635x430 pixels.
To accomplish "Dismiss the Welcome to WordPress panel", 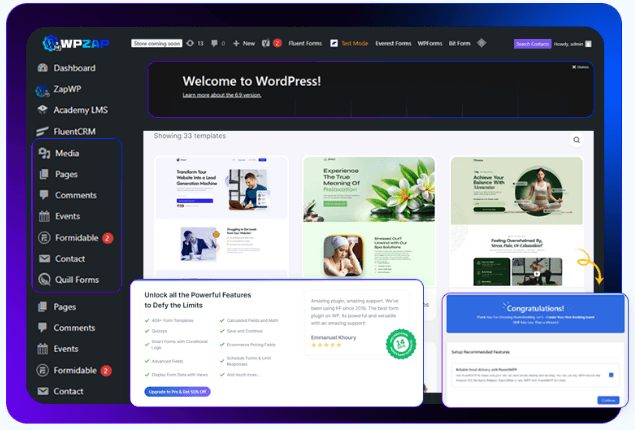I will click(580, 67).
